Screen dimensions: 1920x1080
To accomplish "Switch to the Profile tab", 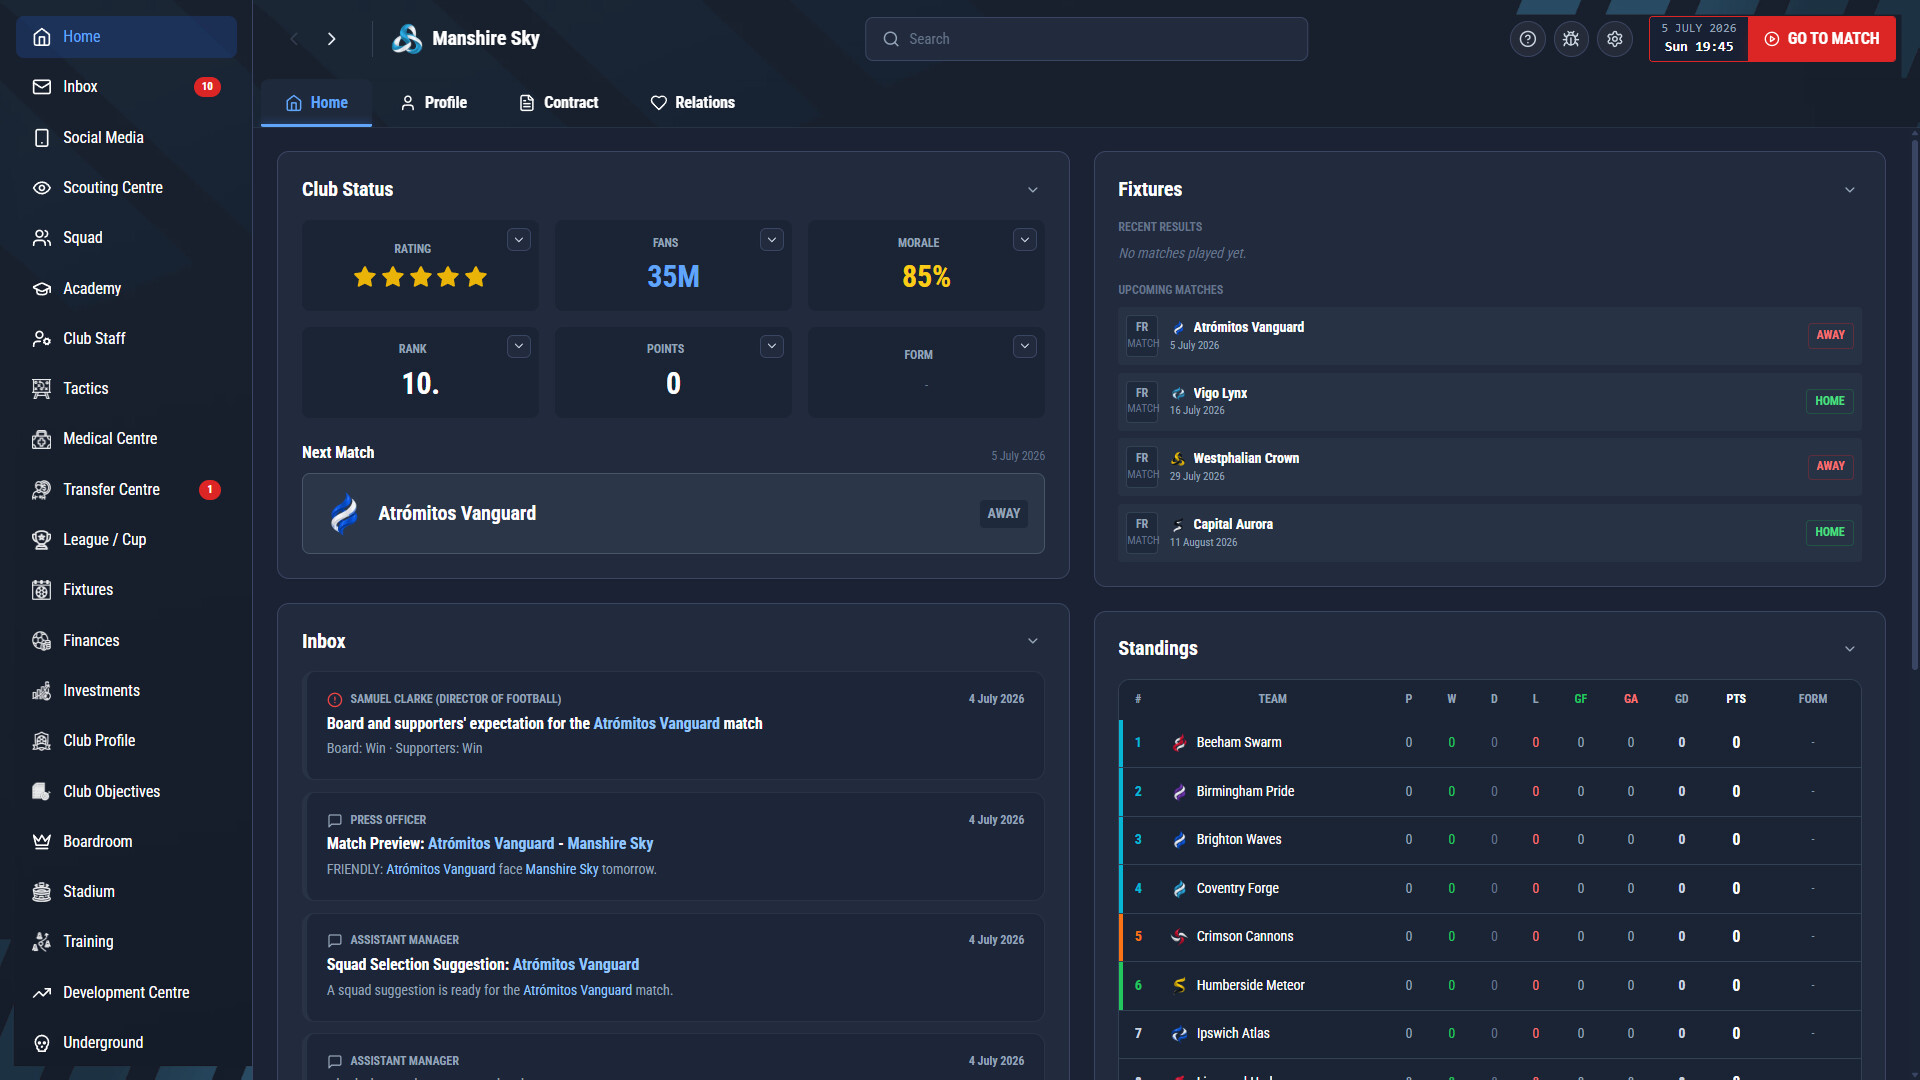I will pos(434,103).
